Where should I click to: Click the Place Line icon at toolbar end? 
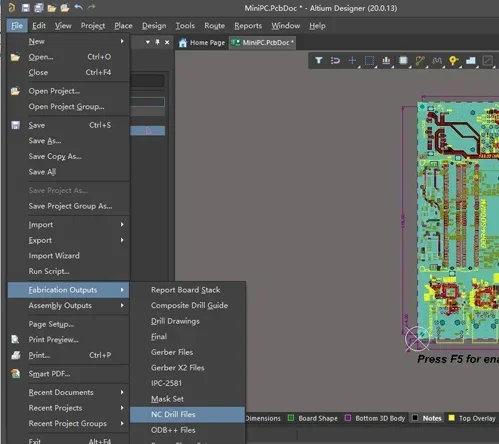[x=487, y=60]
